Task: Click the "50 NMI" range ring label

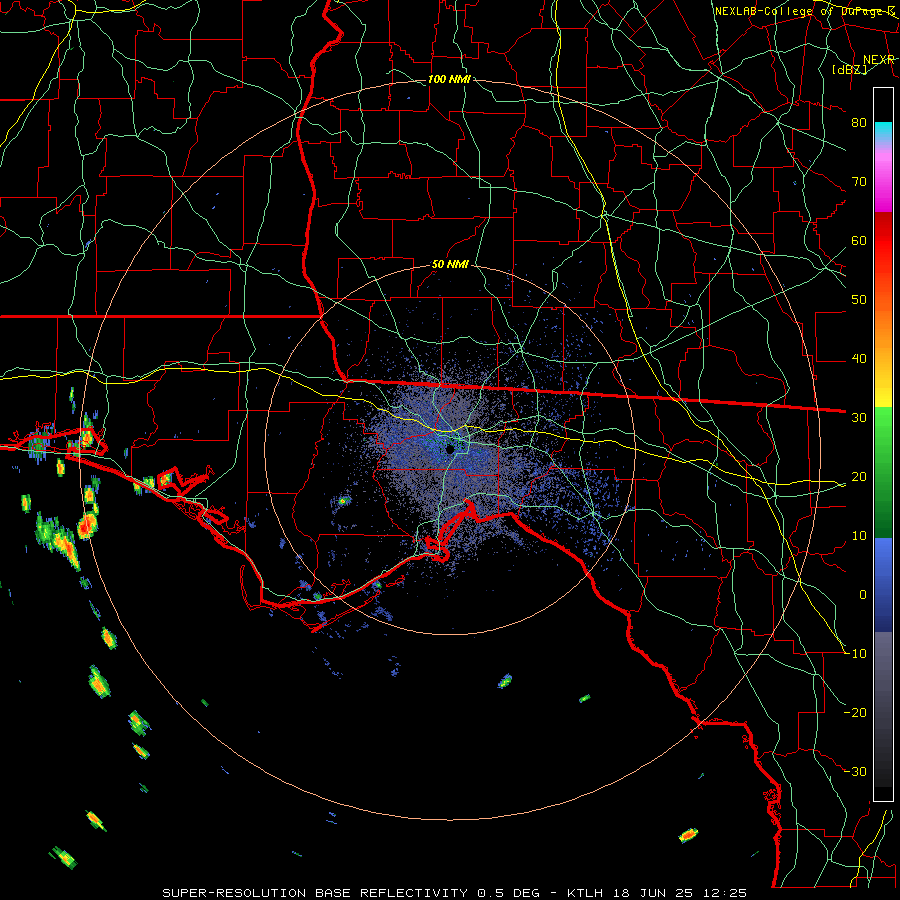Action: click(x=450, y=265)
